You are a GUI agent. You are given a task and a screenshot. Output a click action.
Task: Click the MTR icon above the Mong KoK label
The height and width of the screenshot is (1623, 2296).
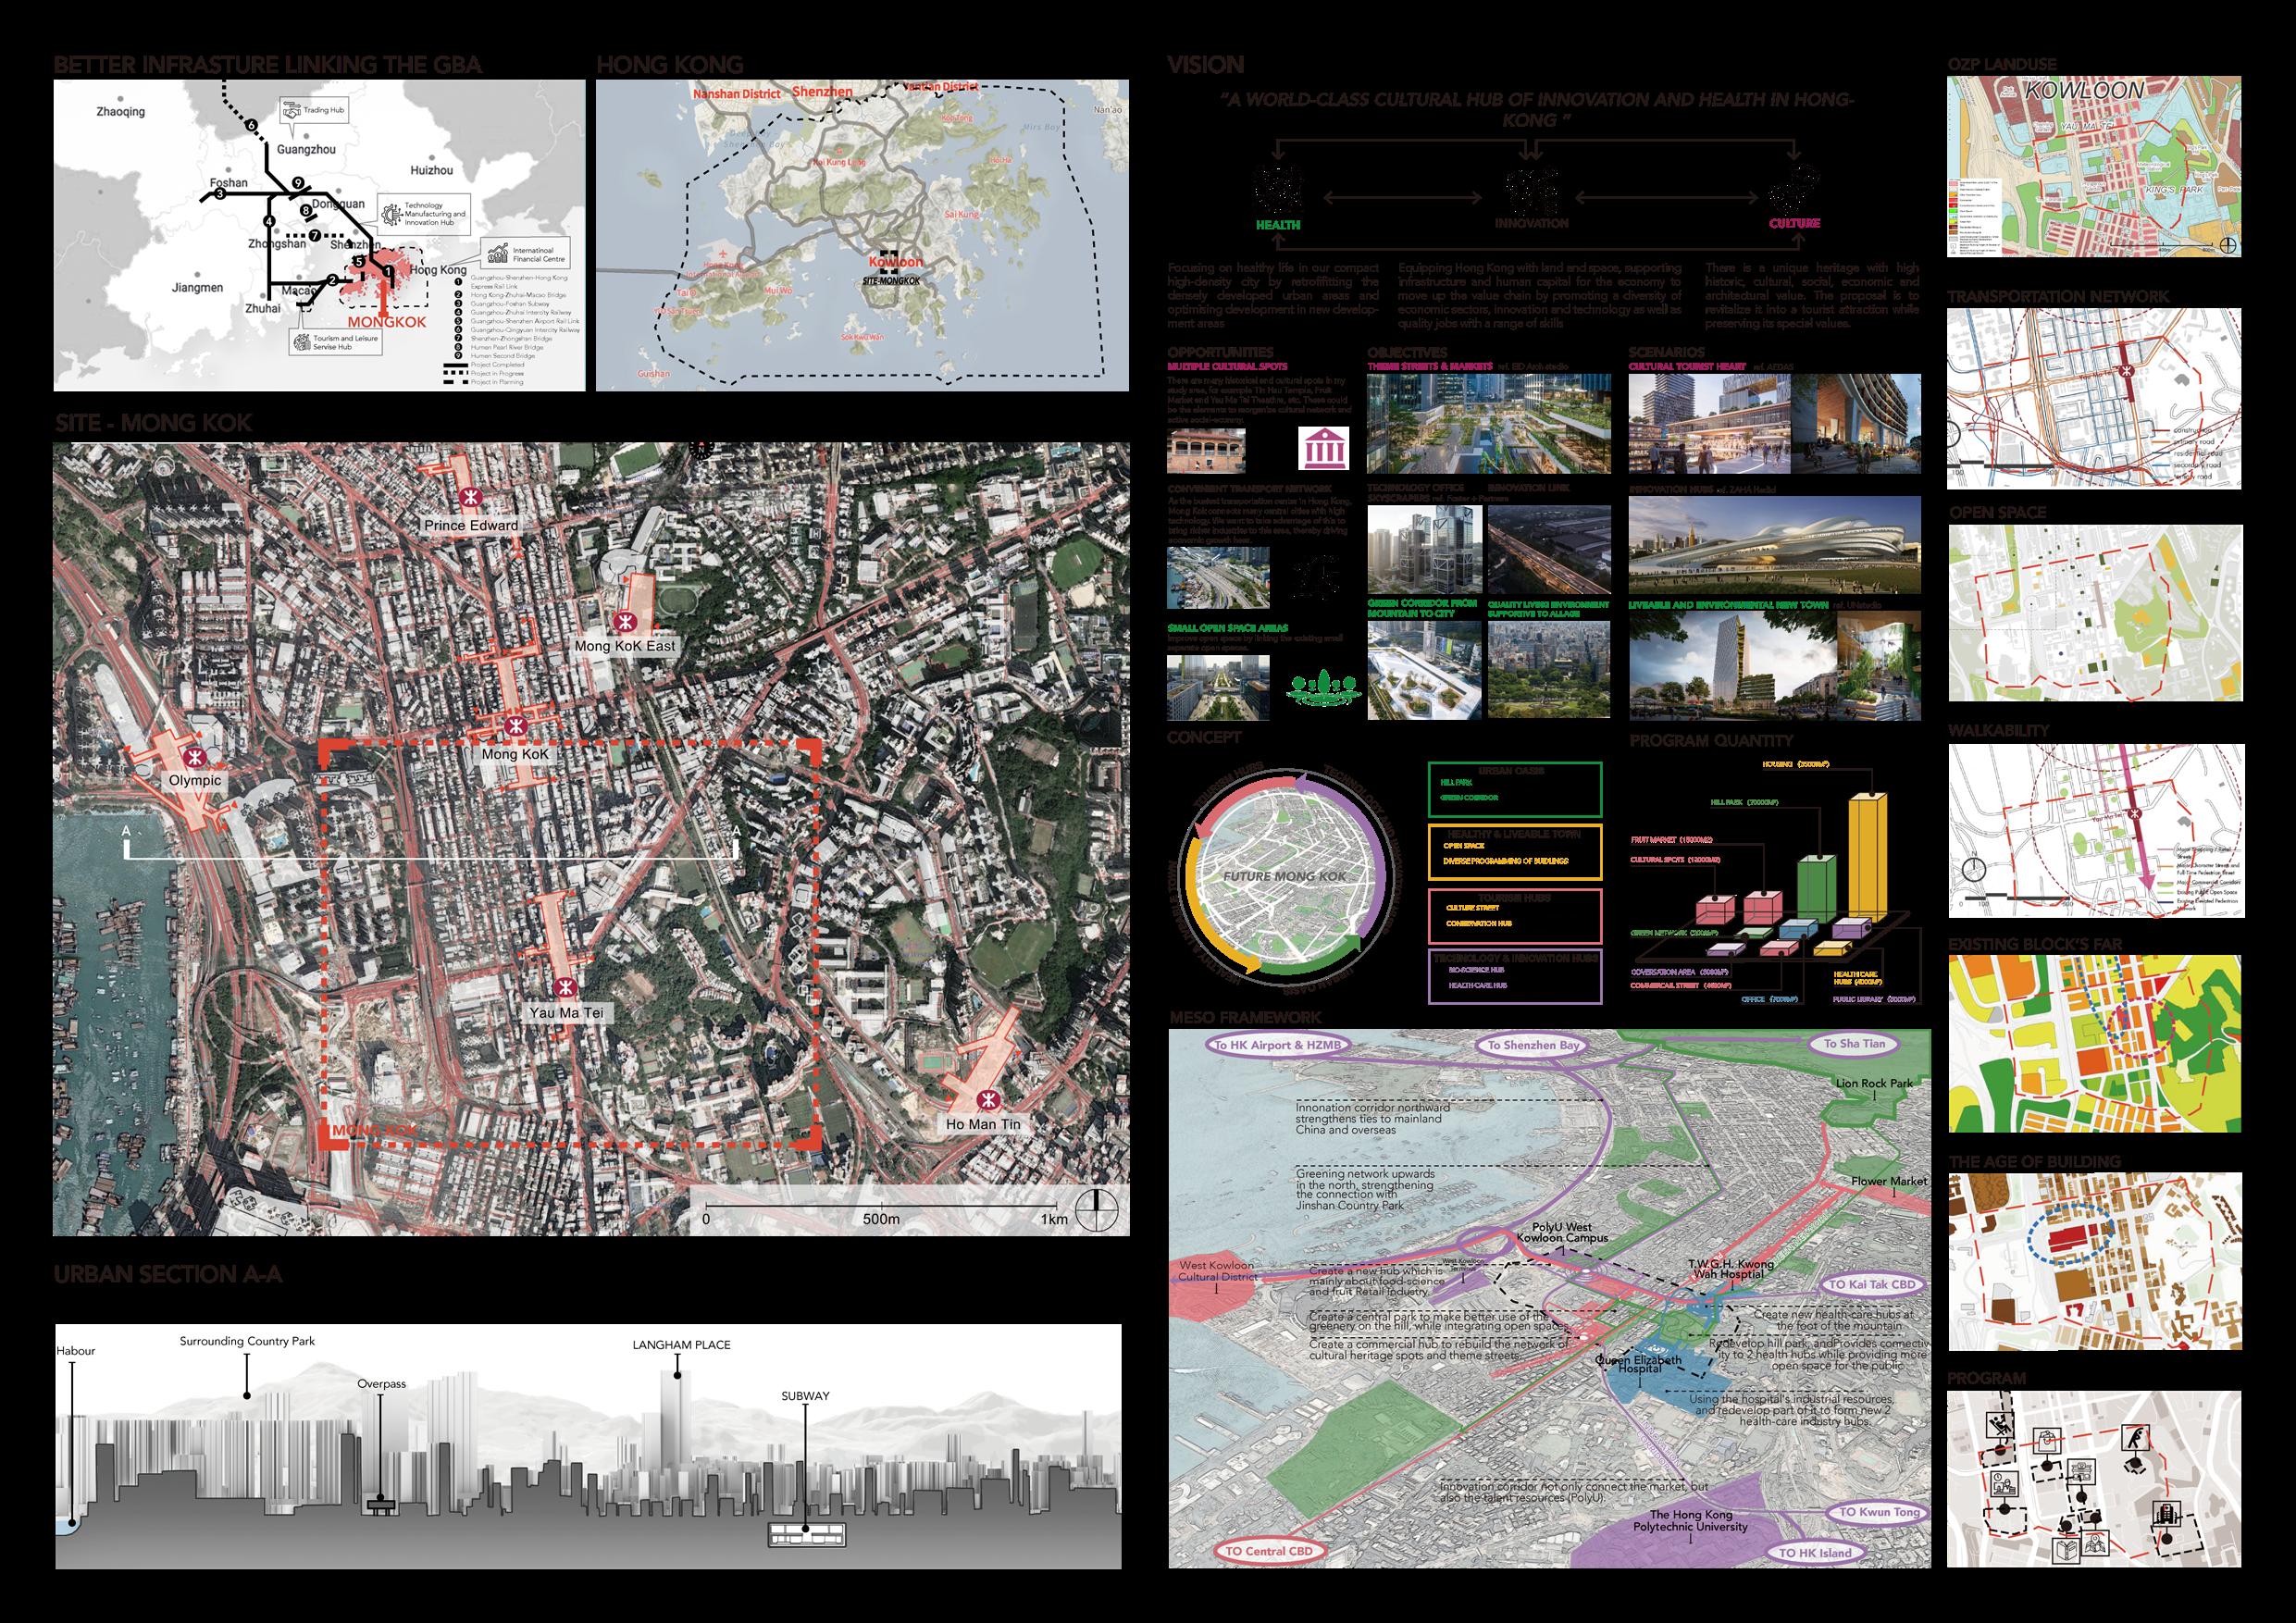516,727
